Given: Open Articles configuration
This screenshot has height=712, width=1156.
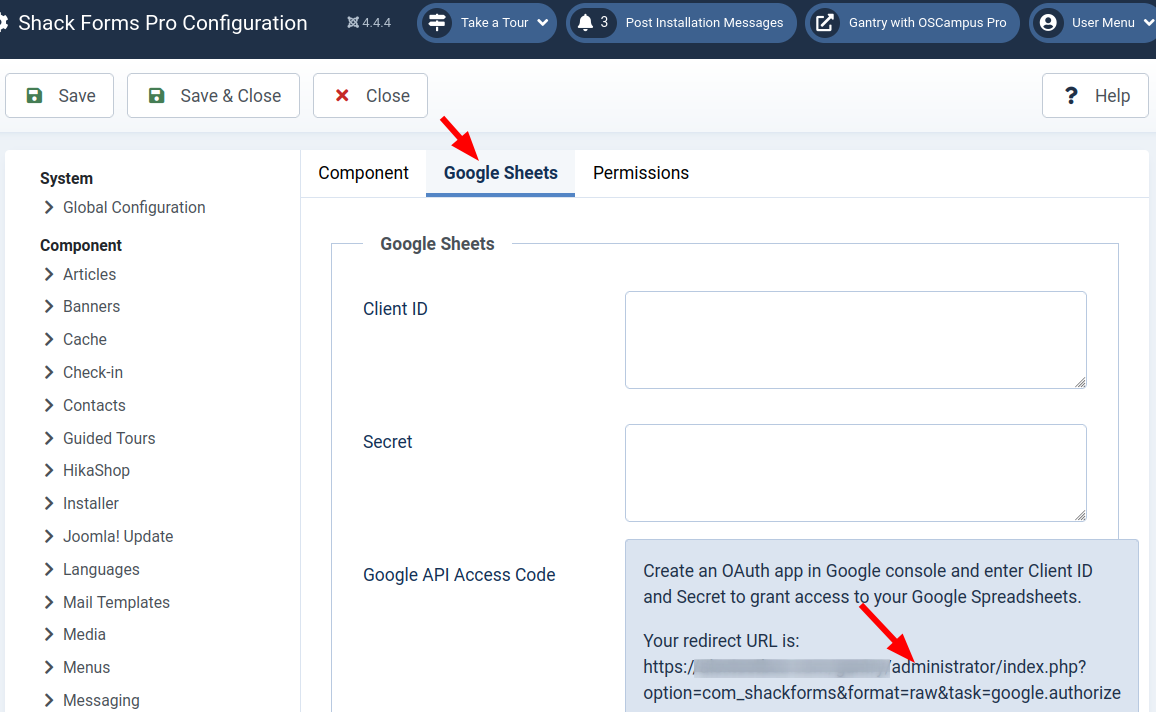Looking at the screenshot, I should (x=89, y=274).
